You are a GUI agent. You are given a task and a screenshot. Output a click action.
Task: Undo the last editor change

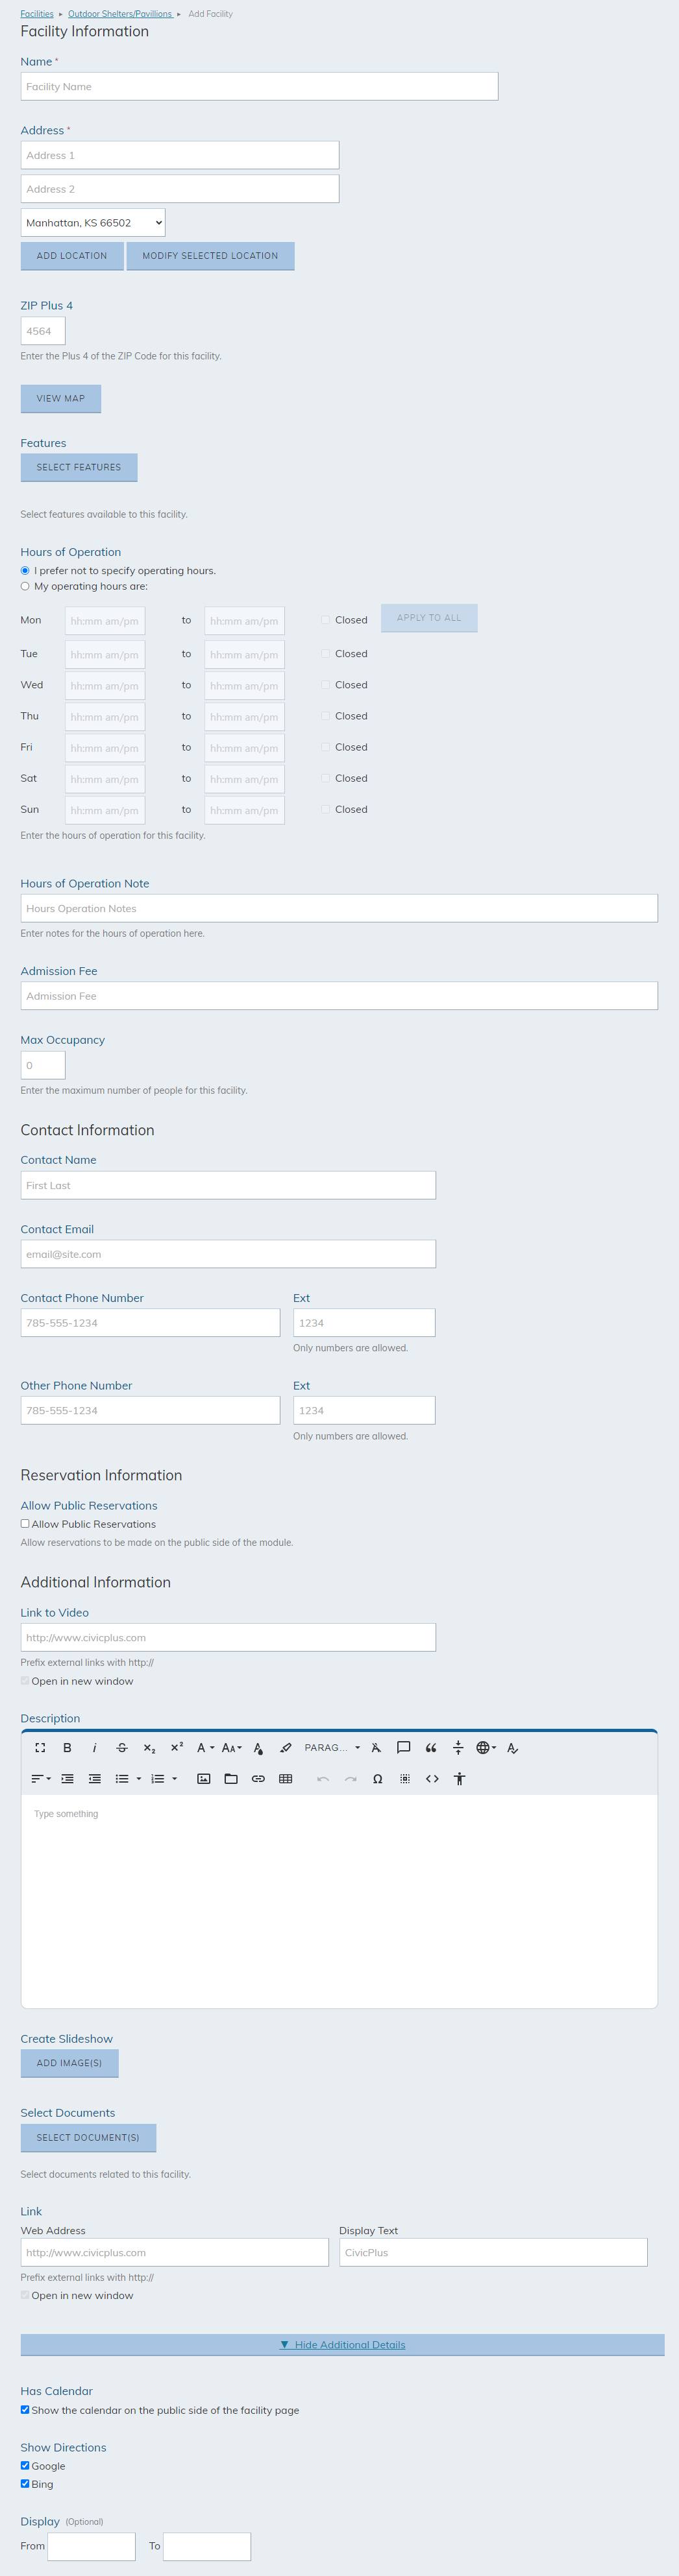pyautogui.click(x=323, y=1779)
